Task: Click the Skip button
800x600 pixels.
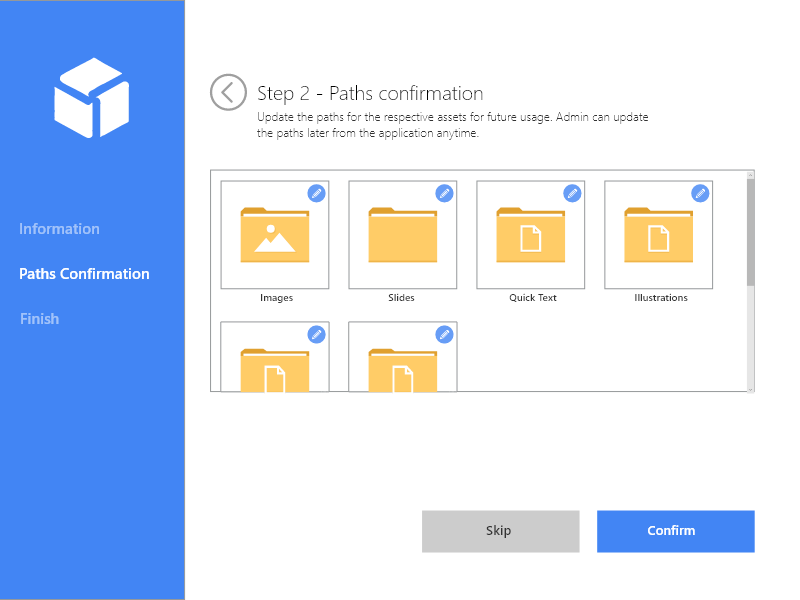Action: [x=500, y=531]
